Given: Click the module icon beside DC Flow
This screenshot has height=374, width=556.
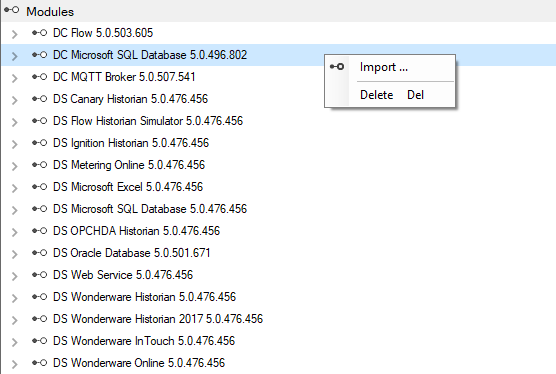Looking at the screenshot, I should pos(39,33).
